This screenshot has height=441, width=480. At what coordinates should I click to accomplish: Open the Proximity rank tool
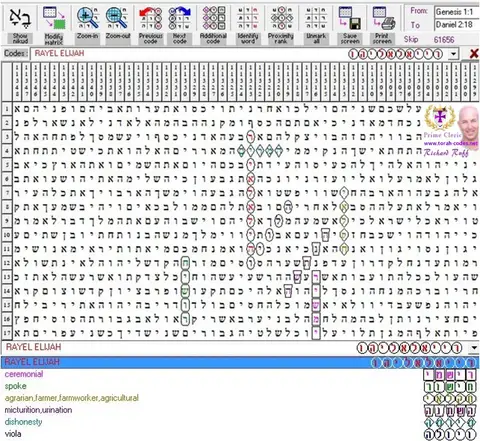[281, 18]
